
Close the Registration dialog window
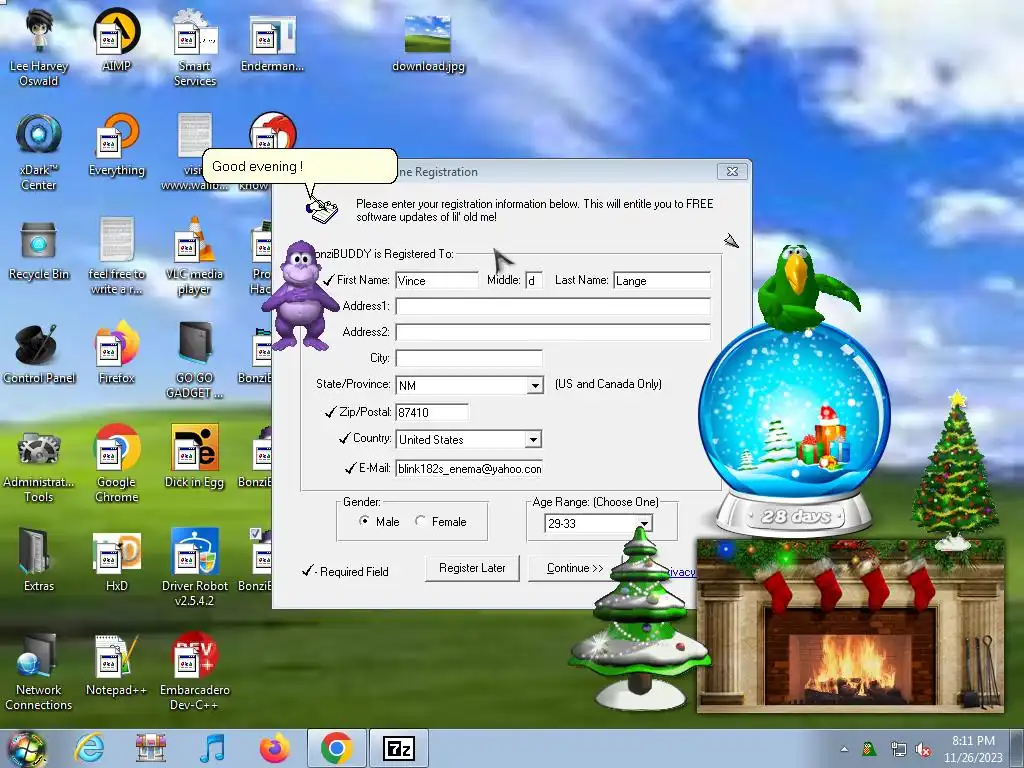tap(732, 171)
